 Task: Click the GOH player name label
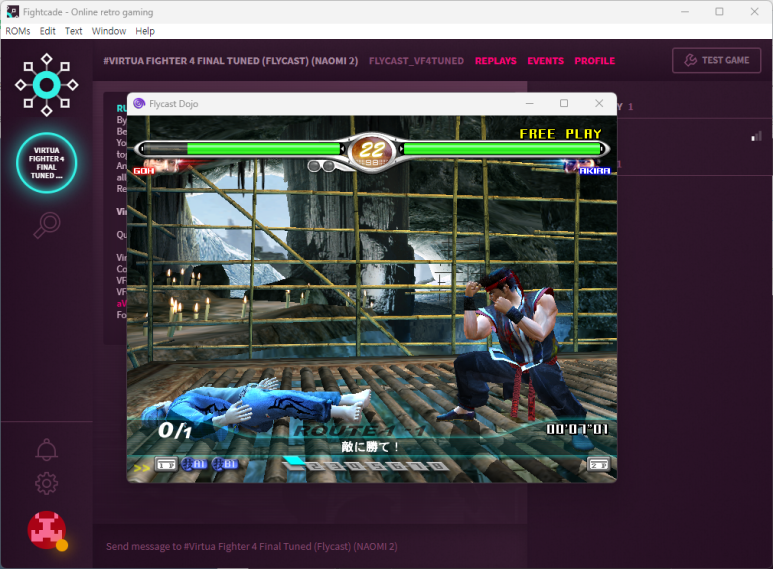(x=144, y=171)
